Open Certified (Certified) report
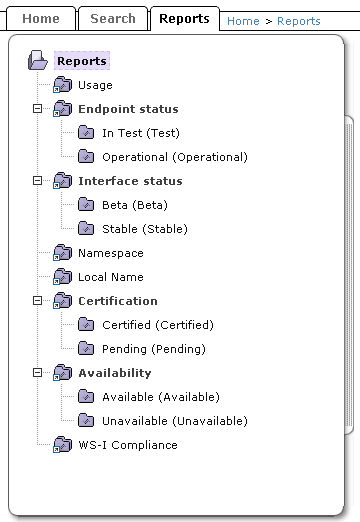 click(x=158, y=325)
